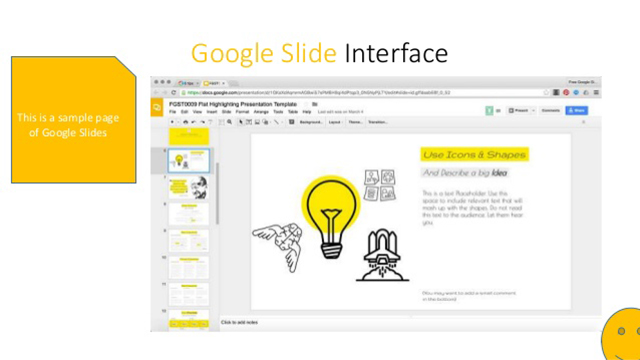Bookmark the page with the address bar star
Screen dimensions: 640x360
(546, 93)
